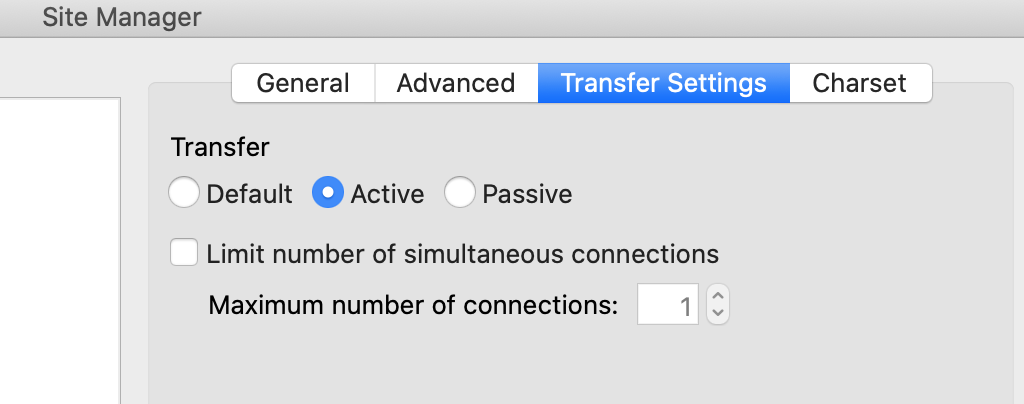
Task: Select the Transfer Settings tab
Action: 664,83
